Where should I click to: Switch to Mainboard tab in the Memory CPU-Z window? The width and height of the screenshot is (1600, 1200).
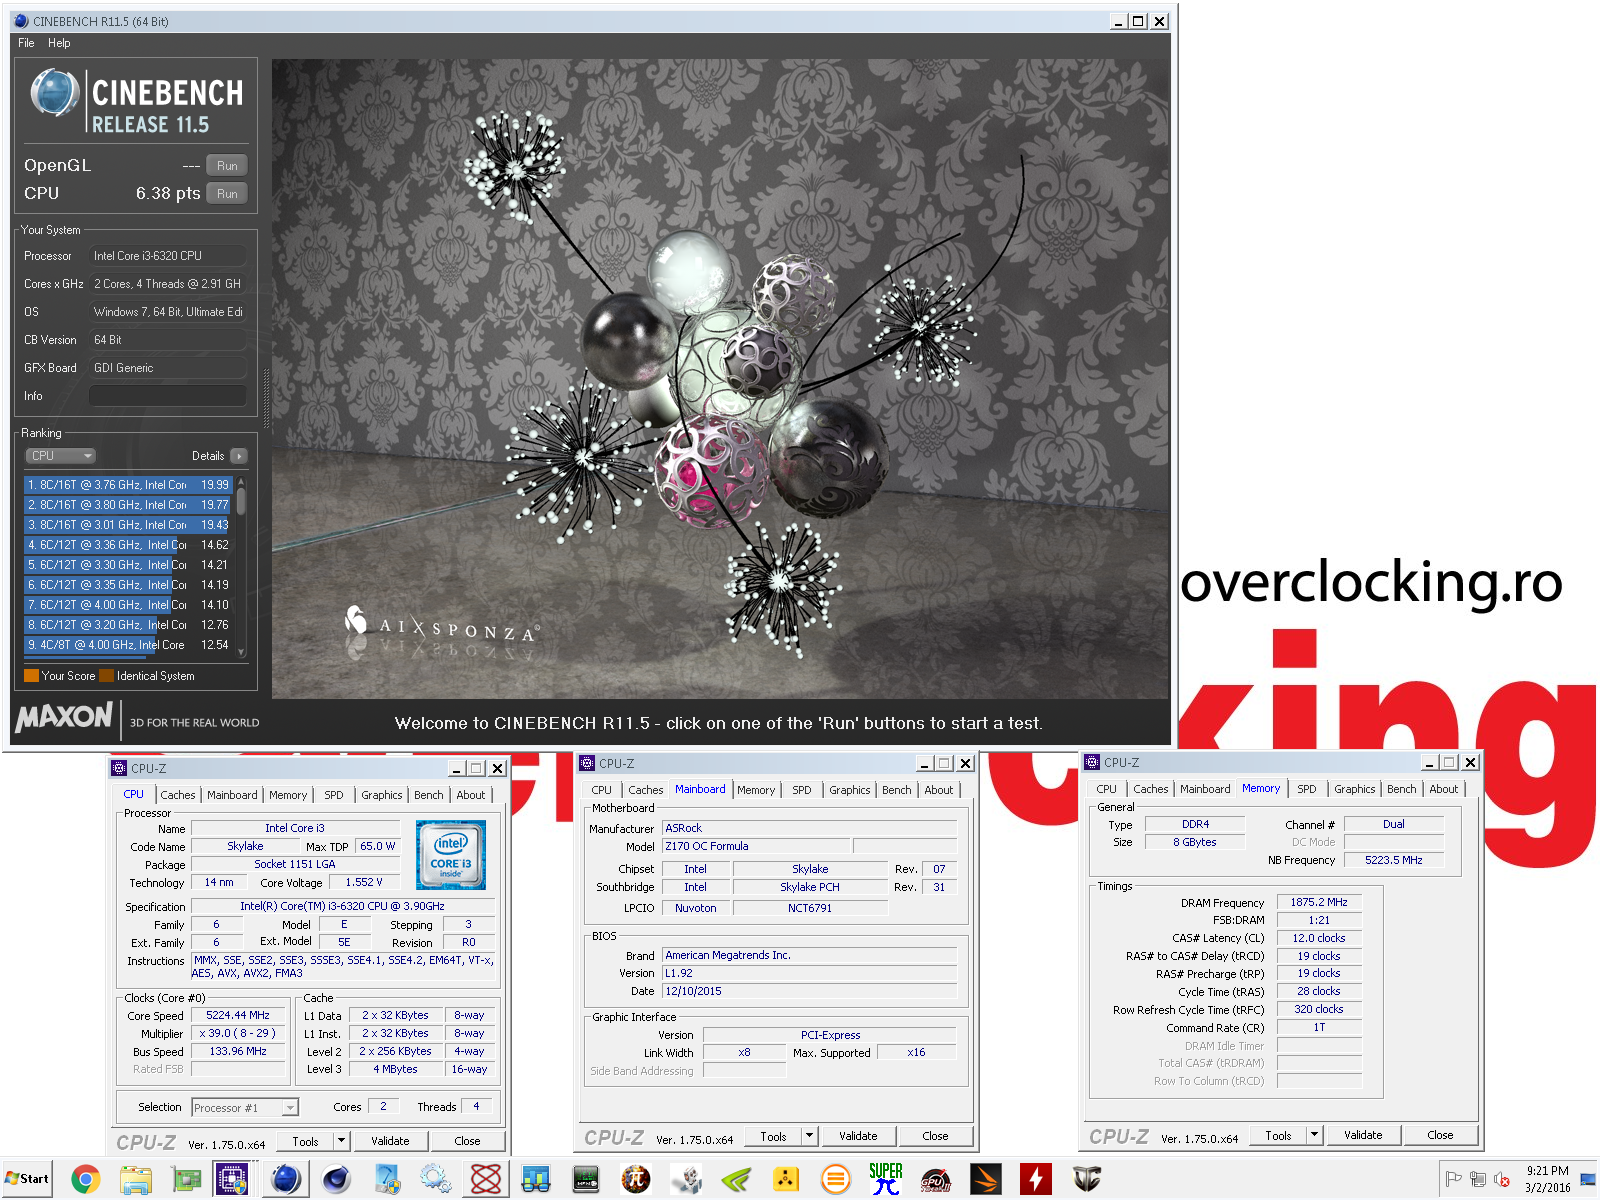(x=1205, y=789)
